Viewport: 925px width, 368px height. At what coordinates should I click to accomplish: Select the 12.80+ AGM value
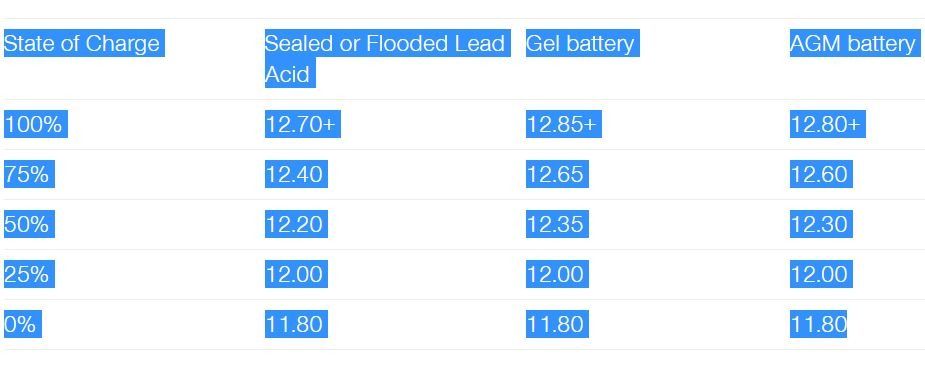[x=828, y=124]
